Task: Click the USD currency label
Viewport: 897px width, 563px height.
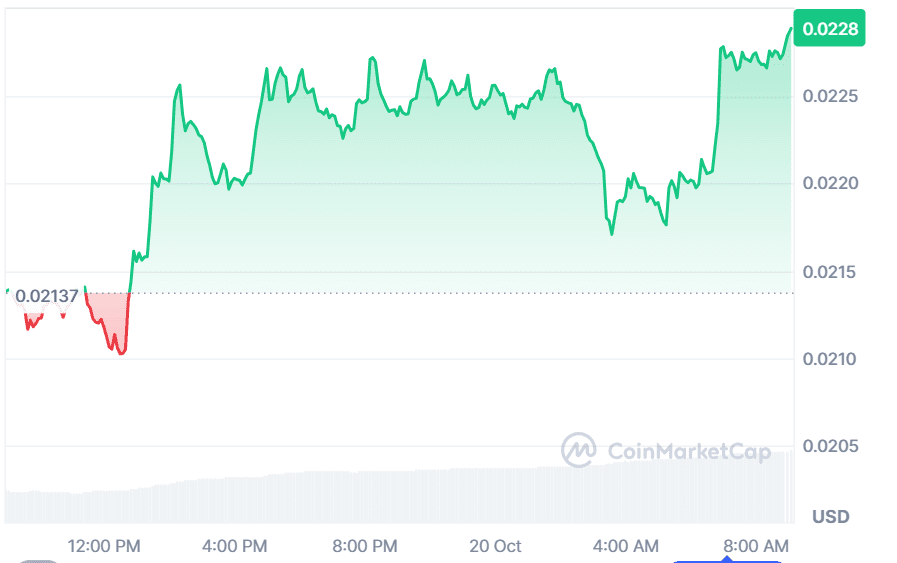Action: 830,516
